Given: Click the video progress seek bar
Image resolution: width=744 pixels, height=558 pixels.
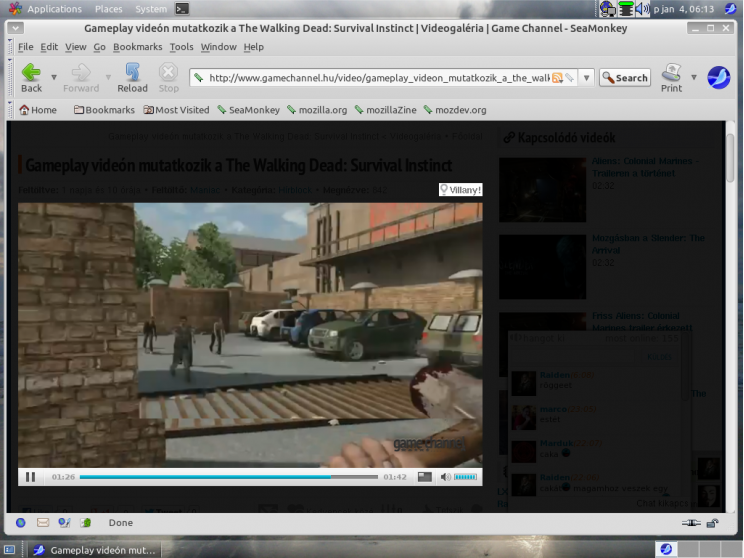Looking at the screenshot, I should coord(229,477).
